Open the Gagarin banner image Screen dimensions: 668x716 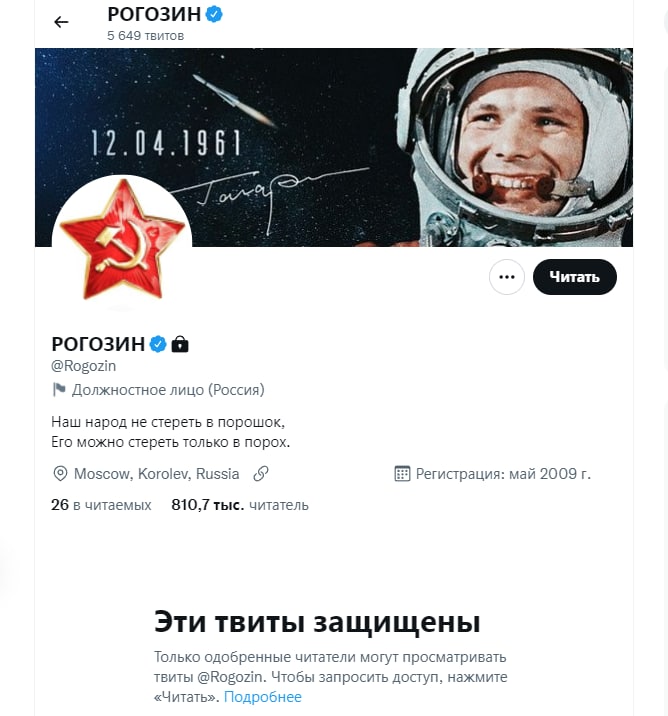click(334, 147)
